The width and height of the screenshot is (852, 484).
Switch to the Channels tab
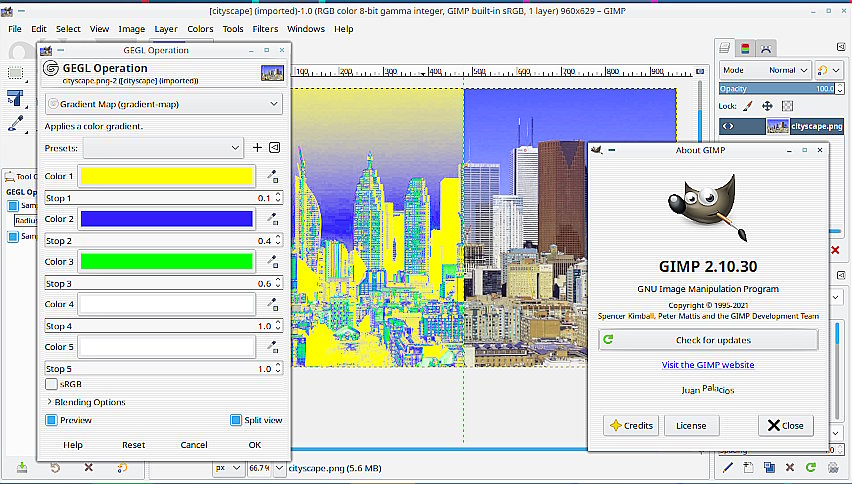pyautogui.click(x=745, y=49)
